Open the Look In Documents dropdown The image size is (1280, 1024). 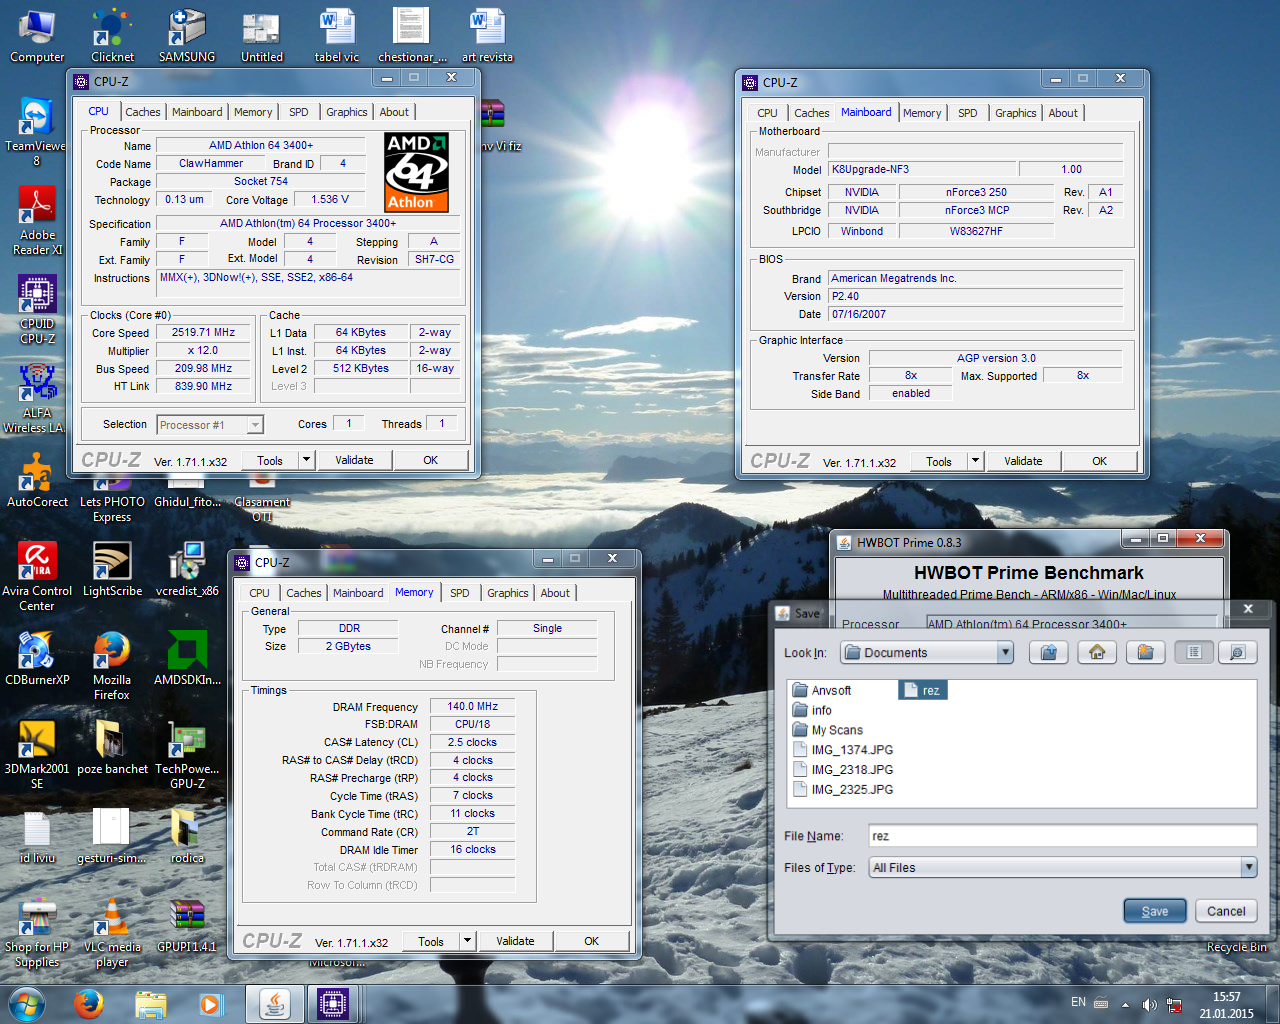(1006, 653)
